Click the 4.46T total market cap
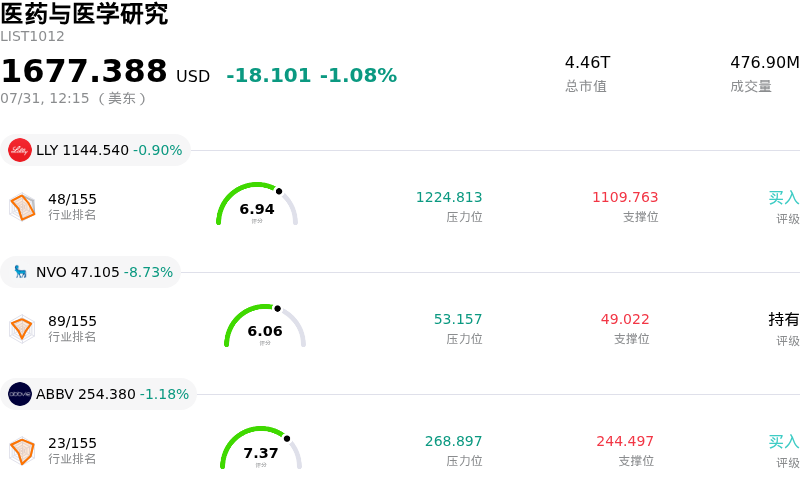 [x=587, y=62]
